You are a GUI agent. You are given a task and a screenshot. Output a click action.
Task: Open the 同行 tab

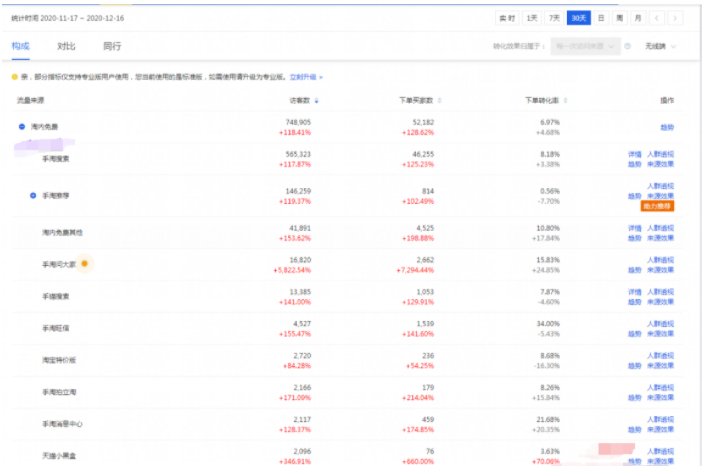(x=112, y=46)
